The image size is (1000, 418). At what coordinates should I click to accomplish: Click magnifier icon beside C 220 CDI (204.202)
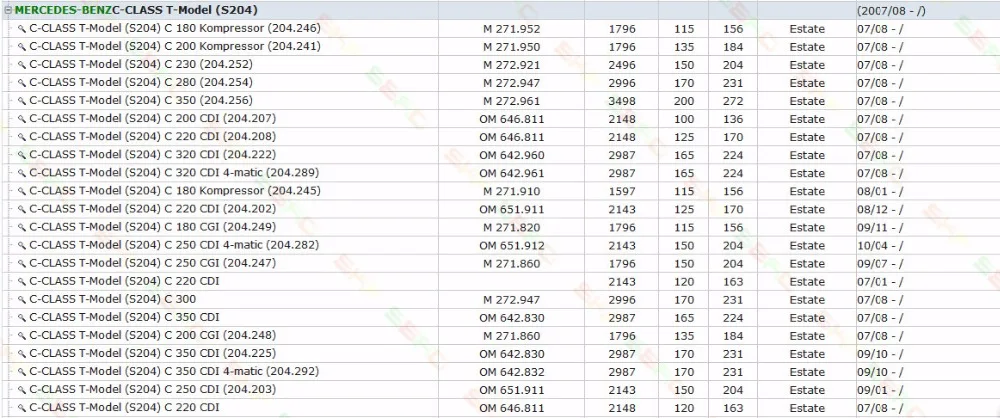click(x=22, y=209)
